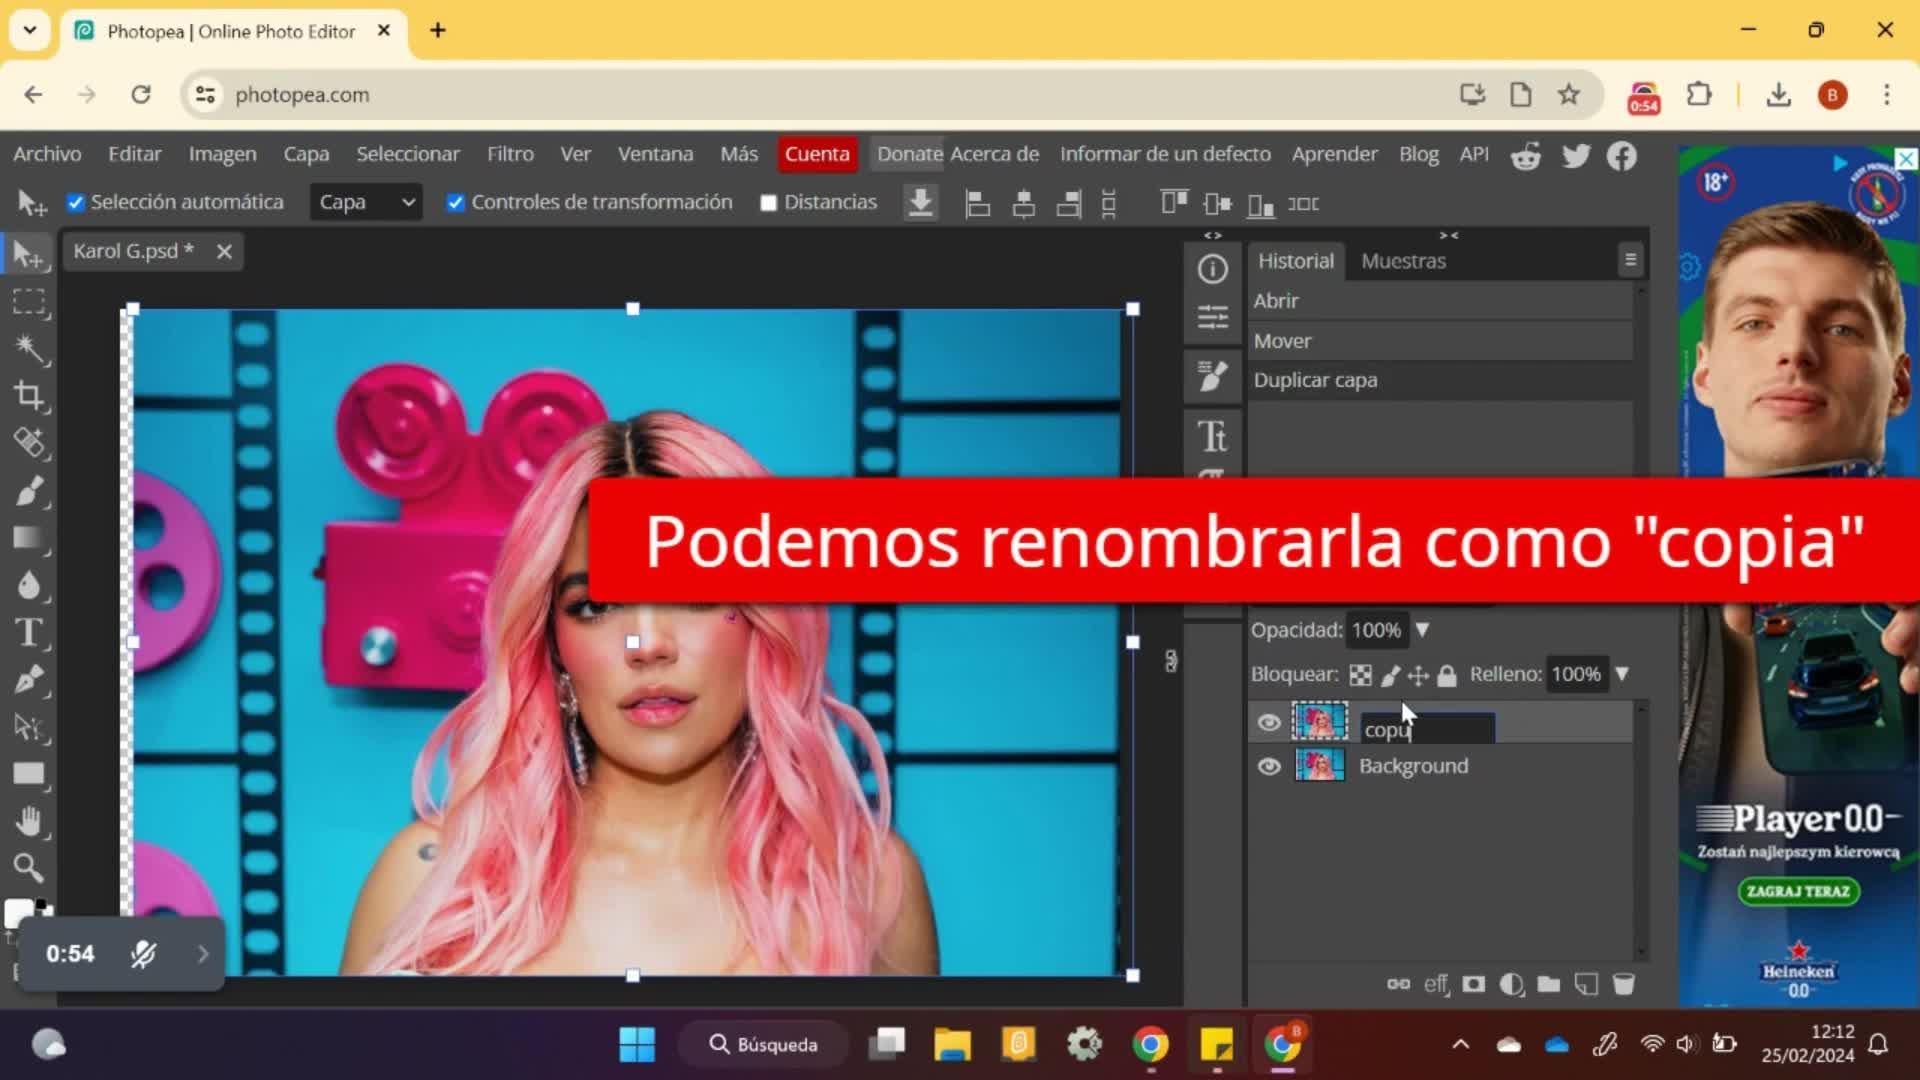Open the Capa selection dropdown
Image resolution: width=1920 pixels, height=1080 pixels.
point(366,203)
